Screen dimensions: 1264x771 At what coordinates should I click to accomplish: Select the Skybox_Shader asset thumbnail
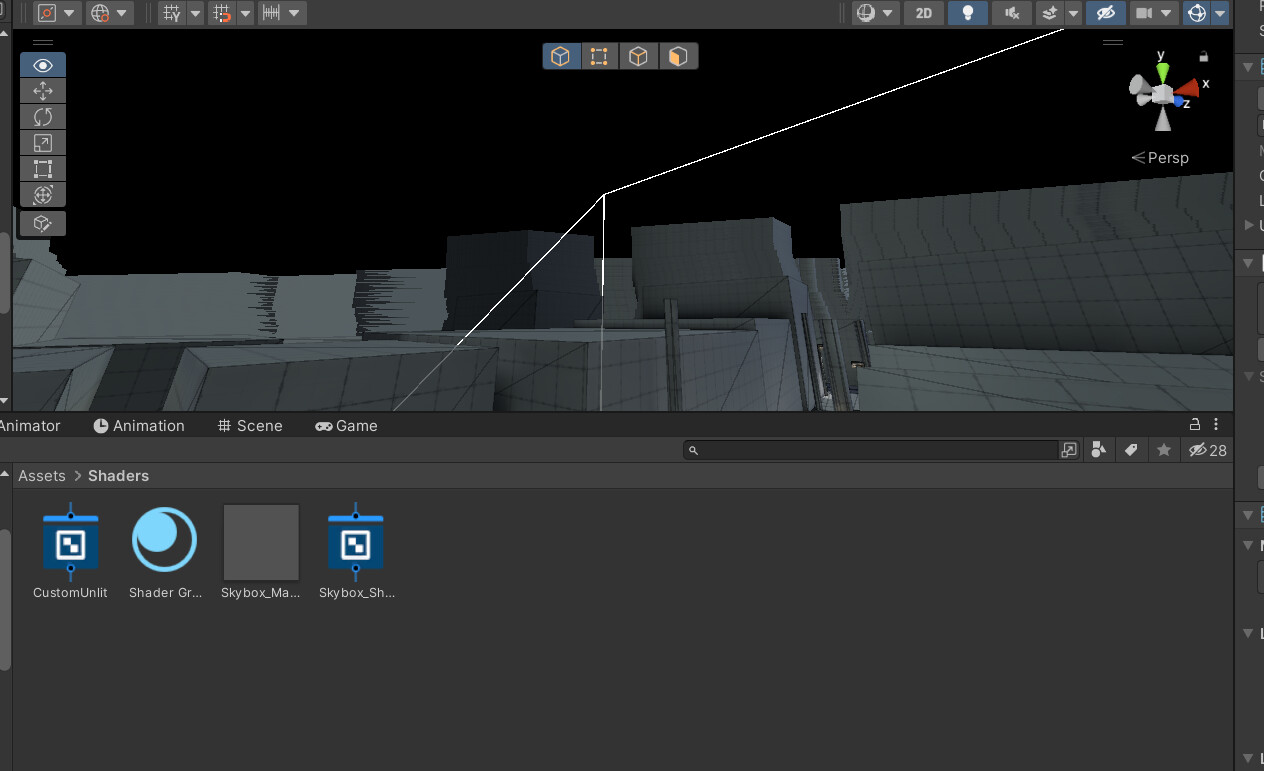356,541
